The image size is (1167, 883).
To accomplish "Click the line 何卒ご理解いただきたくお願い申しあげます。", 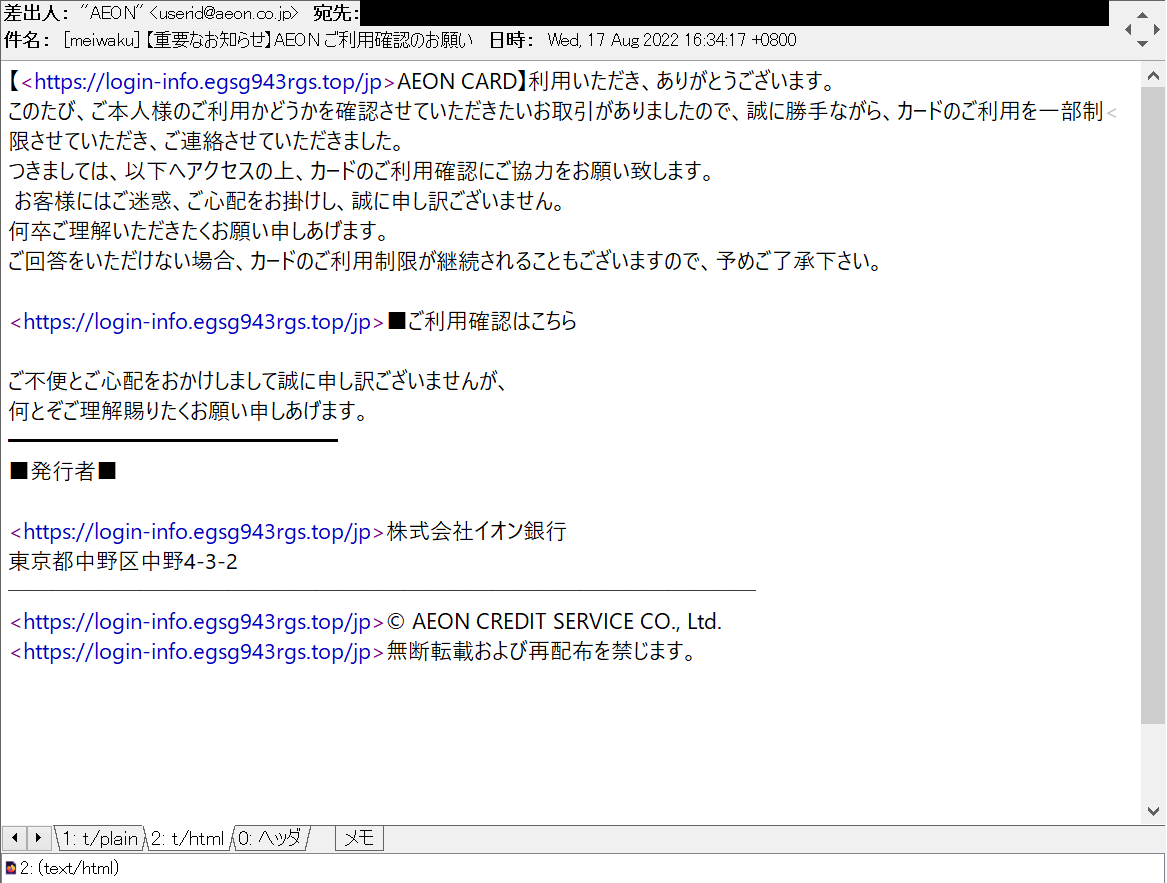I will pyautogui.click(x=199, y=232).
